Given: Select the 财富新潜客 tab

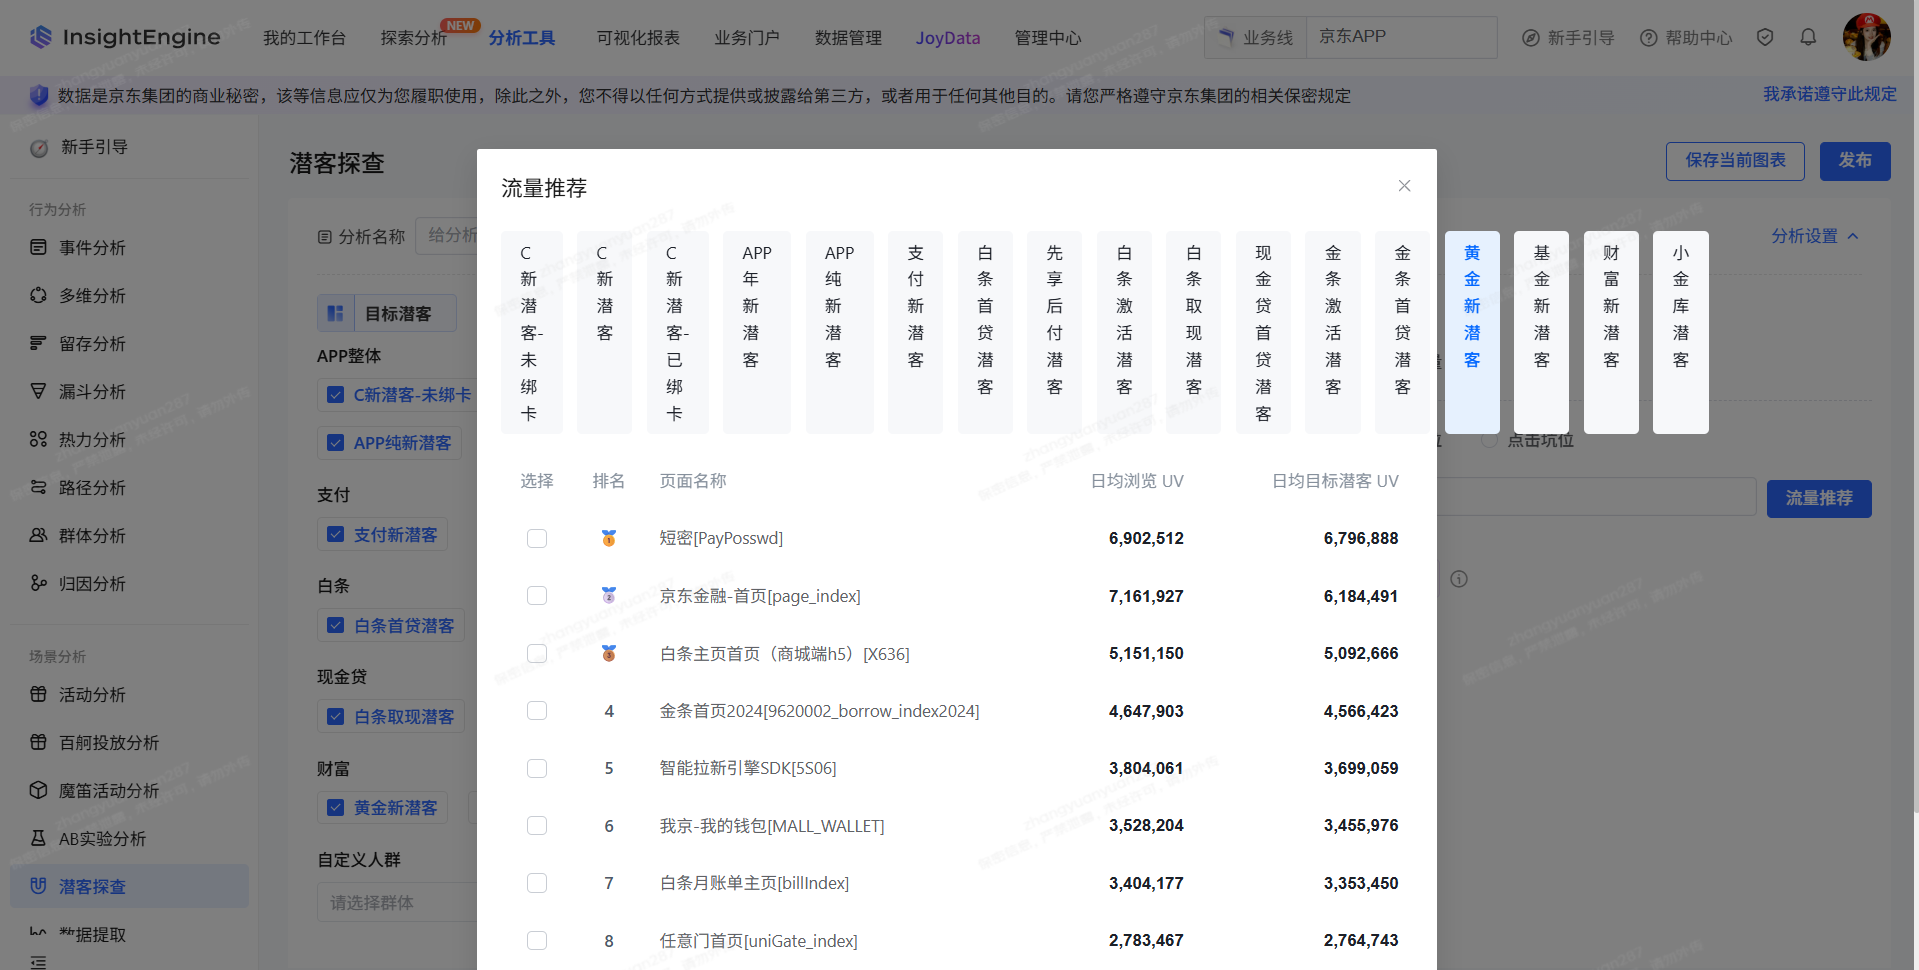Looking at the screenshot, I should tap(1611, 332).
